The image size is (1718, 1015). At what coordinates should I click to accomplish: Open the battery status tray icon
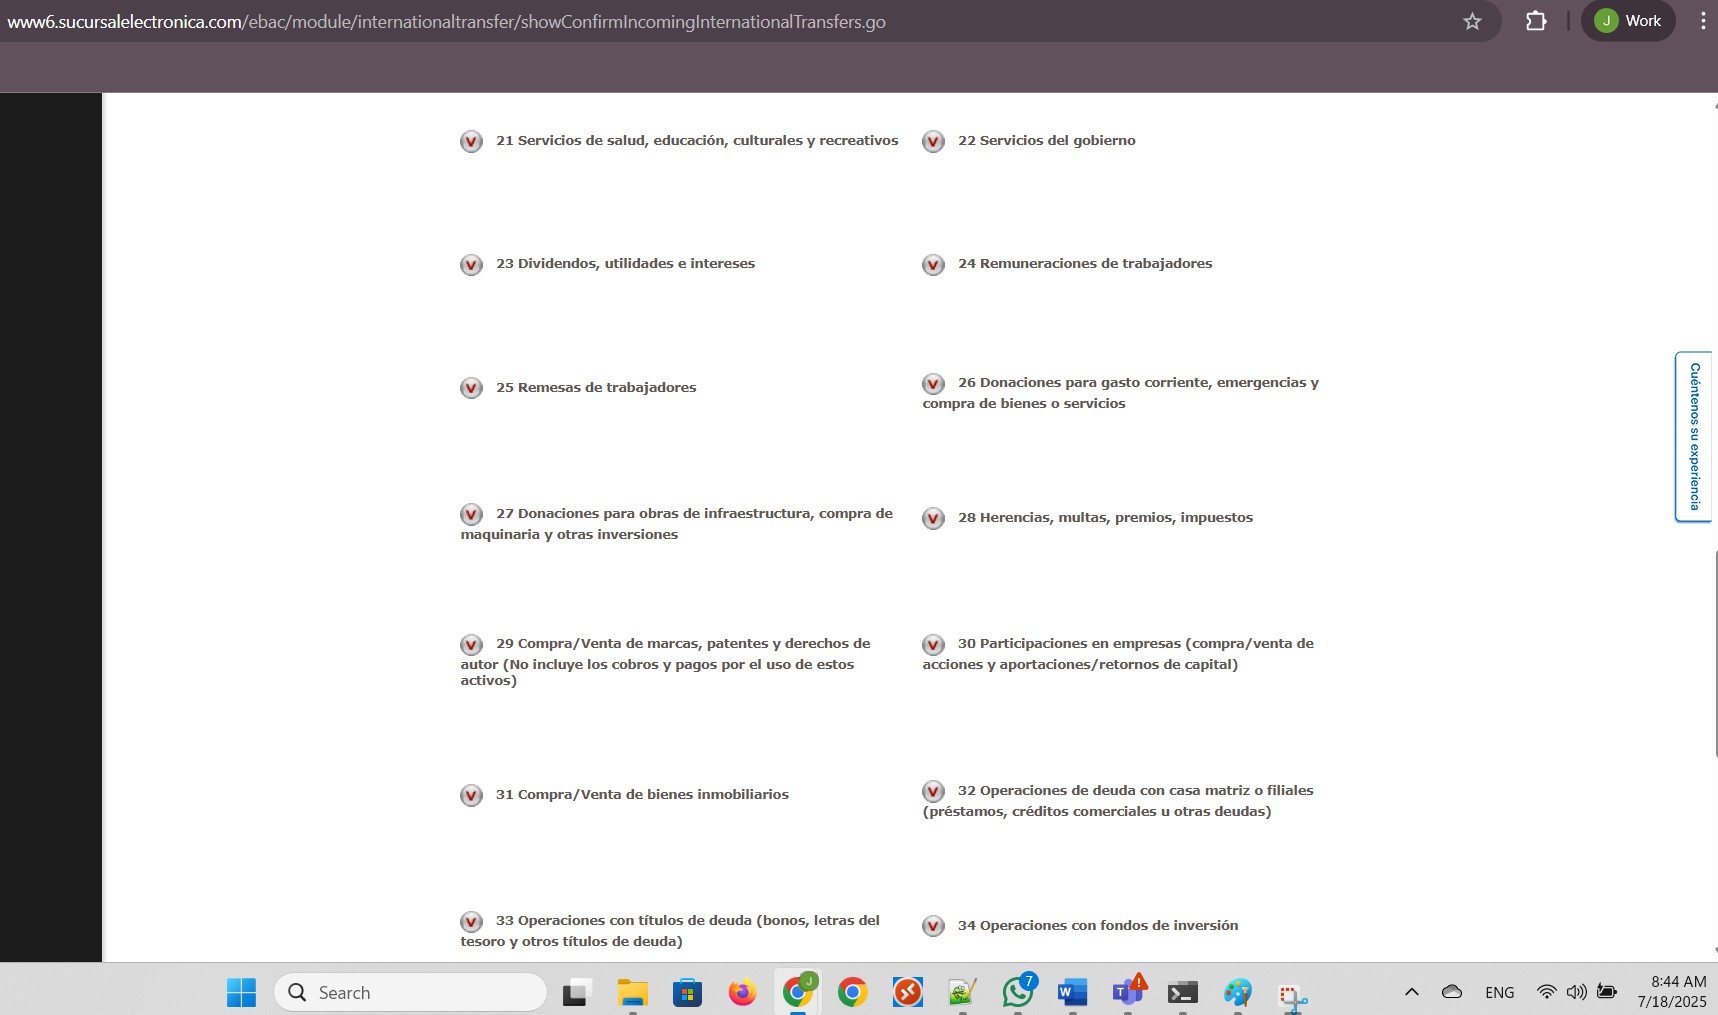point(1607,992)
